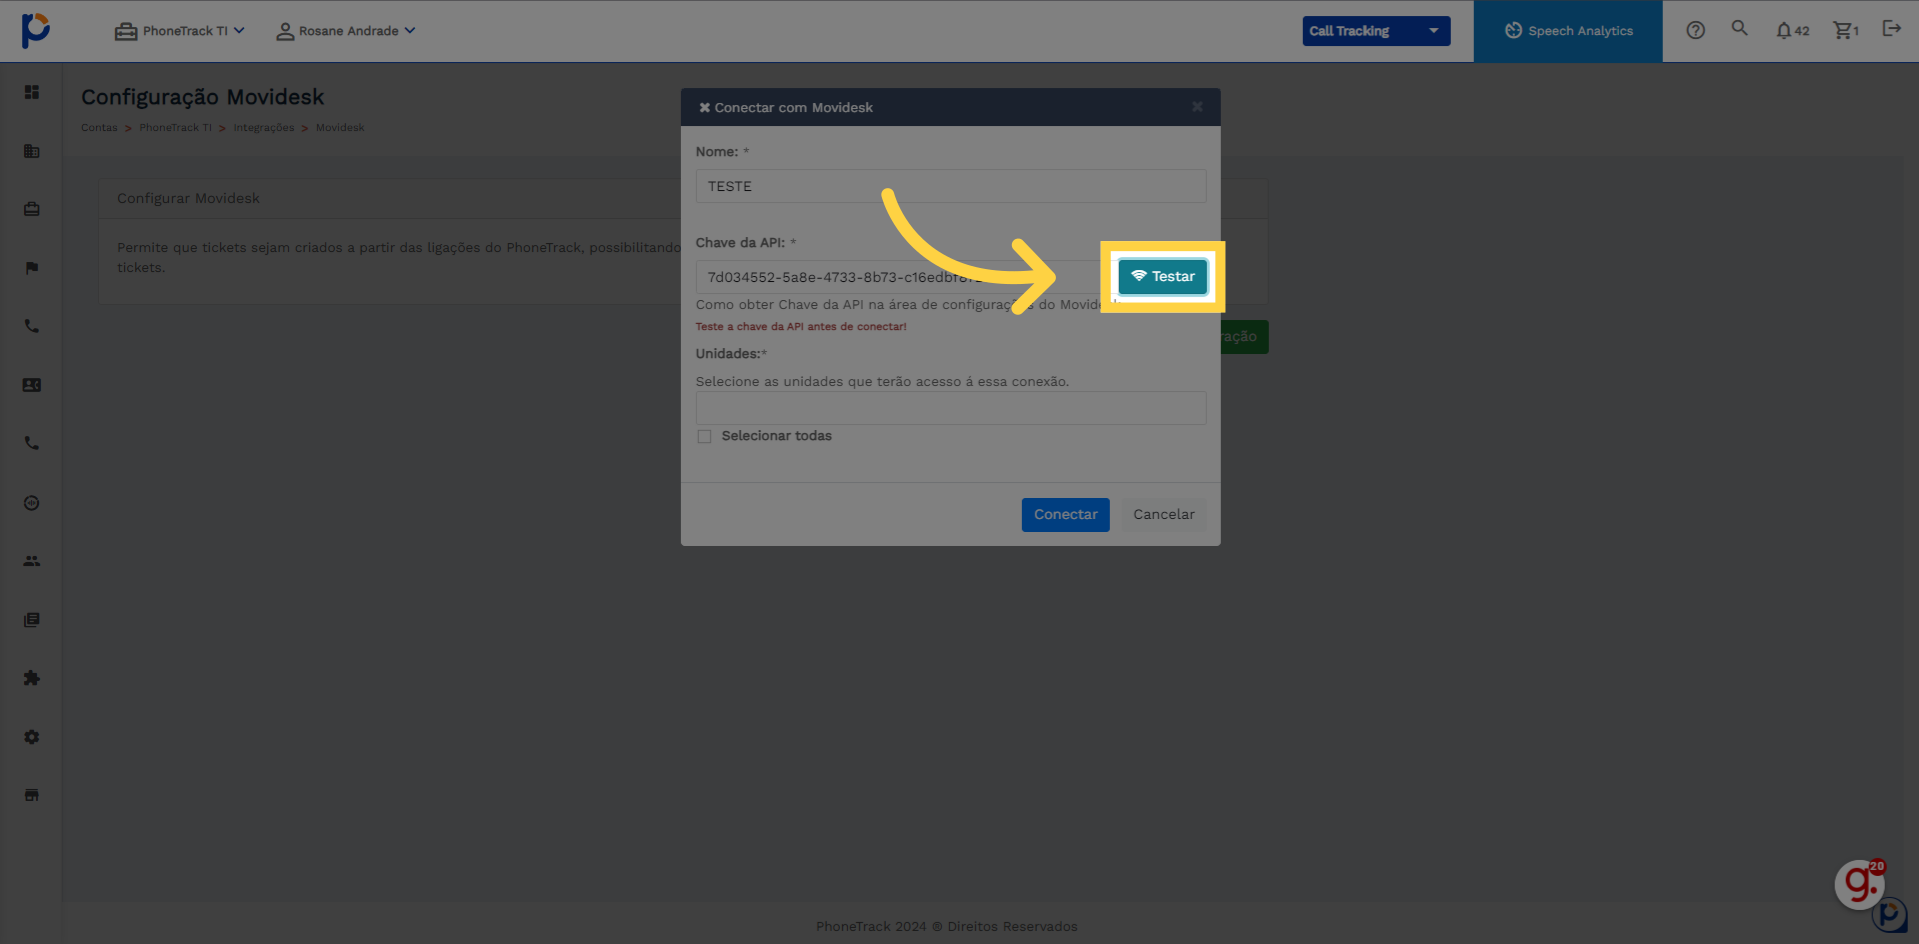Viewport: 1919px width, 944px height.
Task: Open the store sidebar icon
Action: point(32,795)
